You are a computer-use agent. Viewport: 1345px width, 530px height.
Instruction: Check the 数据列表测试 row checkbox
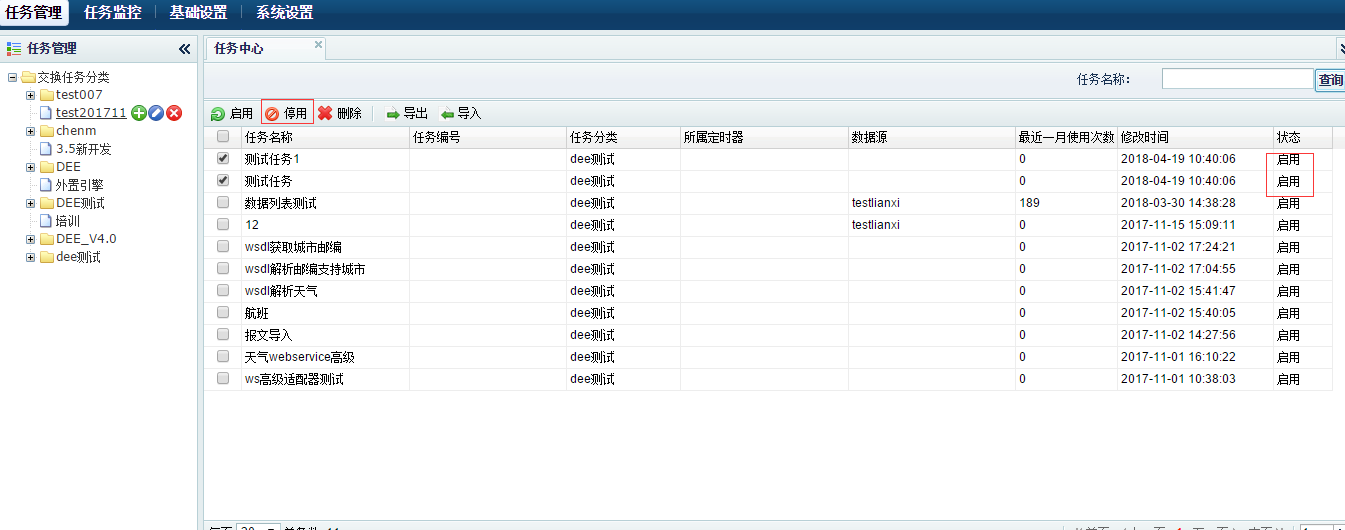[223, 202]
